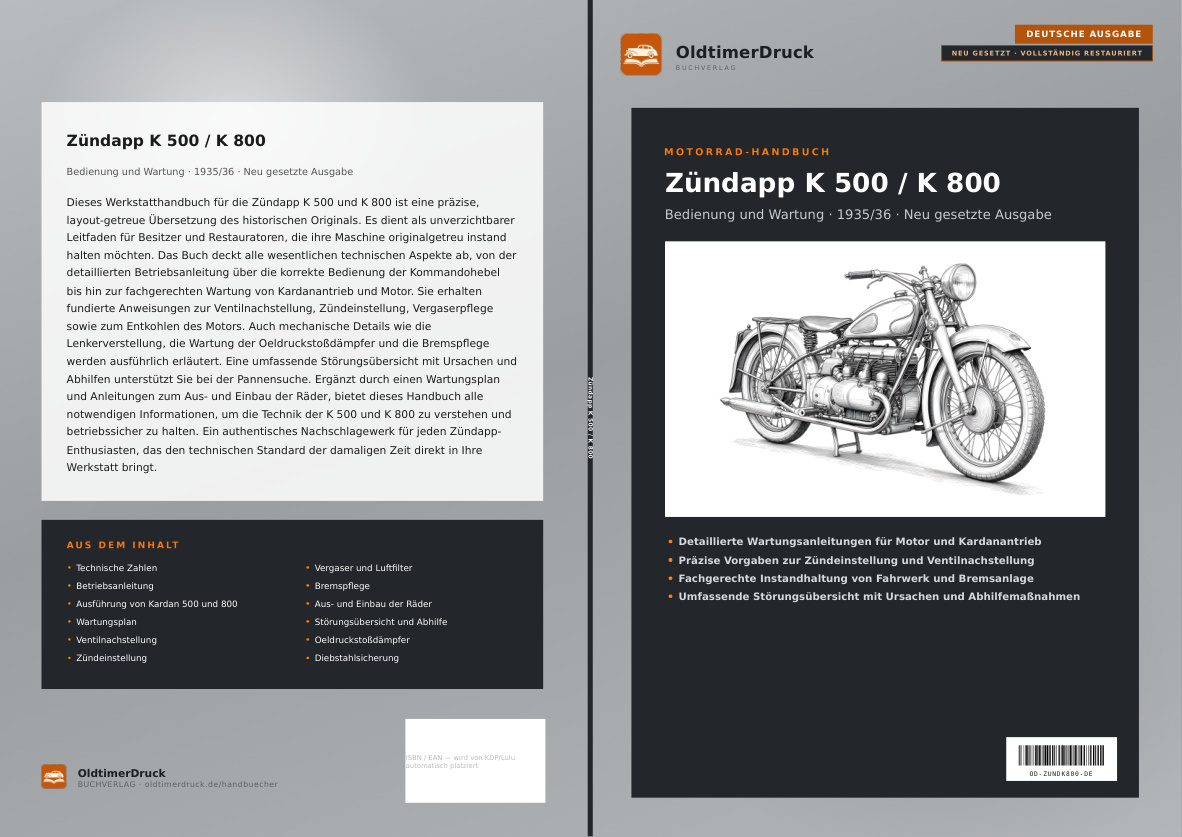Click the motorcycle illustration

(x=884, y=379)
